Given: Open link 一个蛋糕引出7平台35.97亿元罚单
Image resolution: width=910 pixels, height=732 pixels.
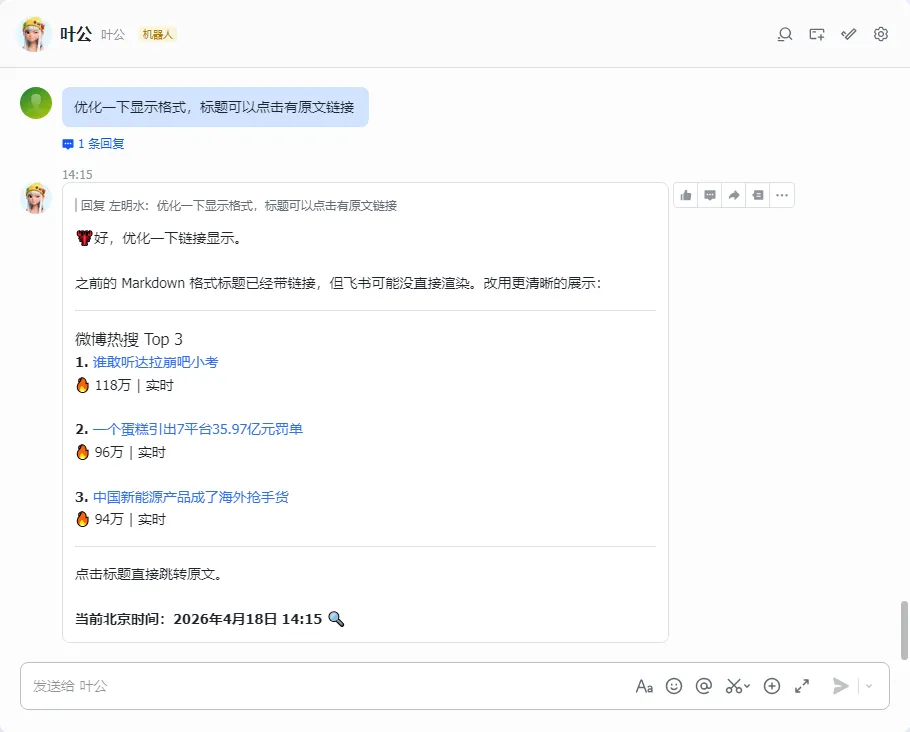Looking at the screenshot, I should coord(198,429).
